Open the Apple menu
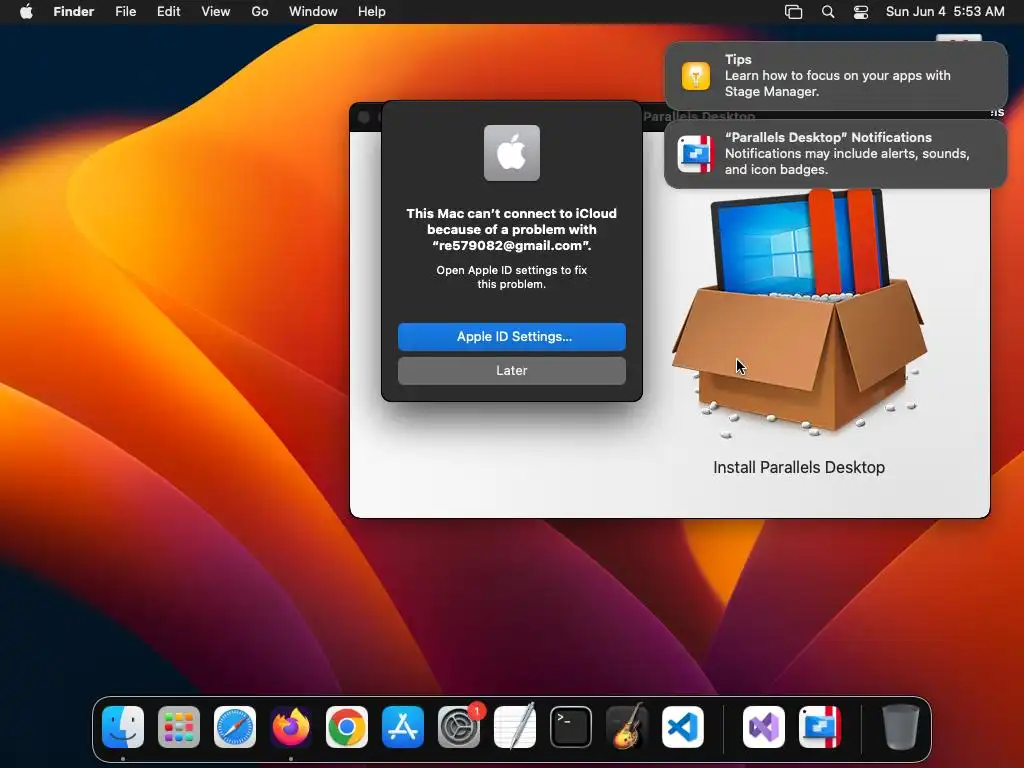1024x768 pixels. (26, 12)
